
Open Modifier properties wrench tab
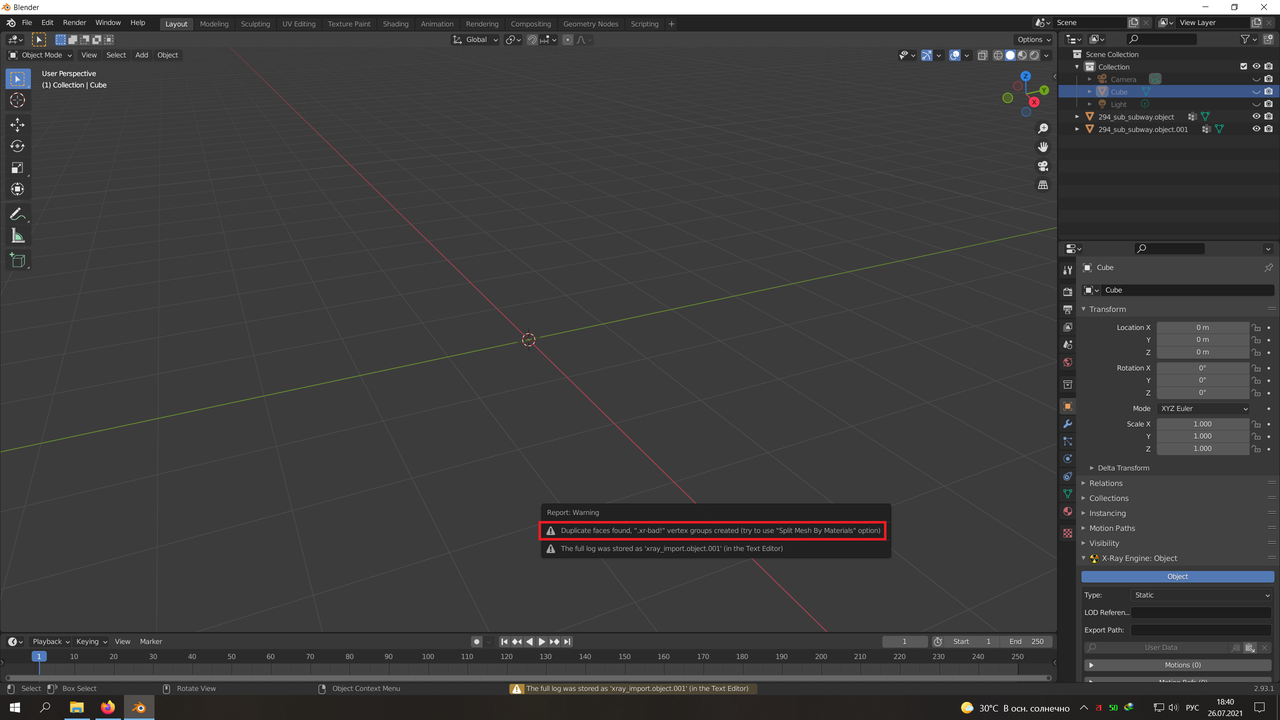click(x=1068, y=424)
